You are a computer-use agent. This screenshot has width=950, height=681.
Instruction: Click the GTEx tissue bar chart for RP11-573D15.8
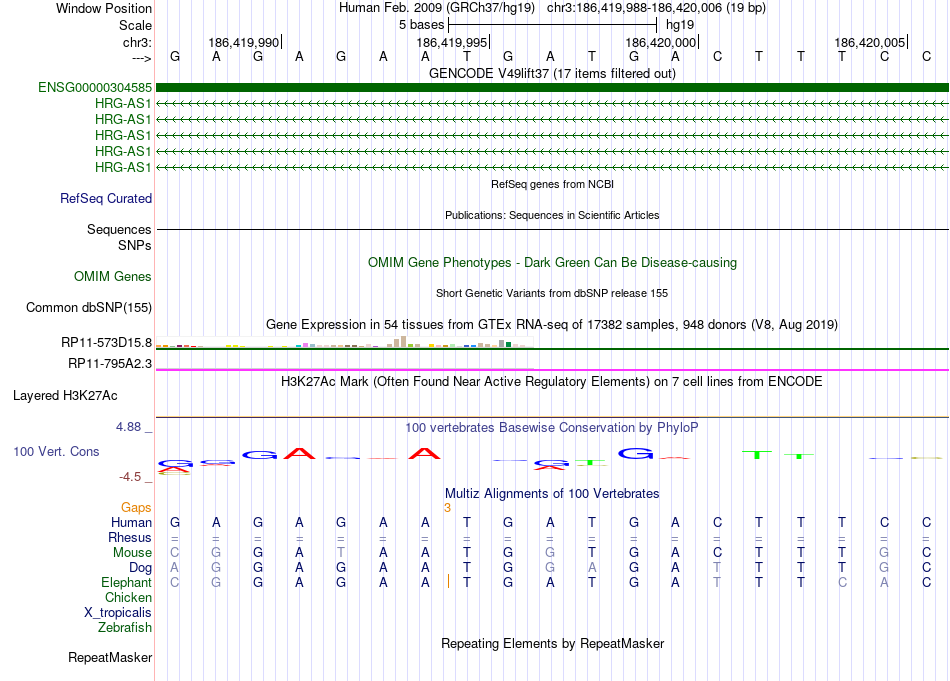344,342
